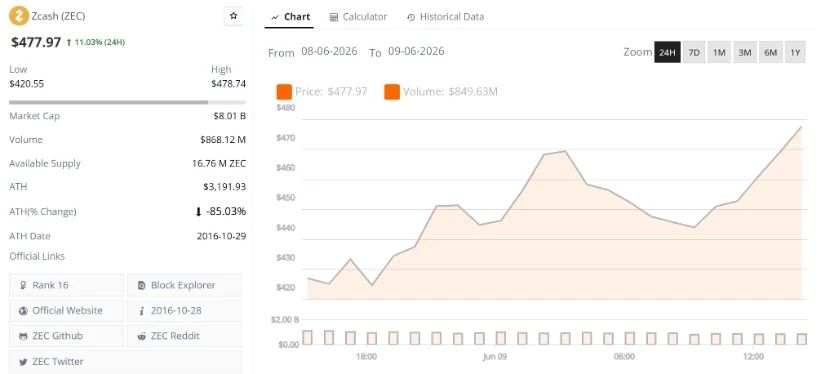Image resolution: width=825 pixels, height=374 pixels.
Task: Click the low-high price range bar
Action: click(127, 102)
